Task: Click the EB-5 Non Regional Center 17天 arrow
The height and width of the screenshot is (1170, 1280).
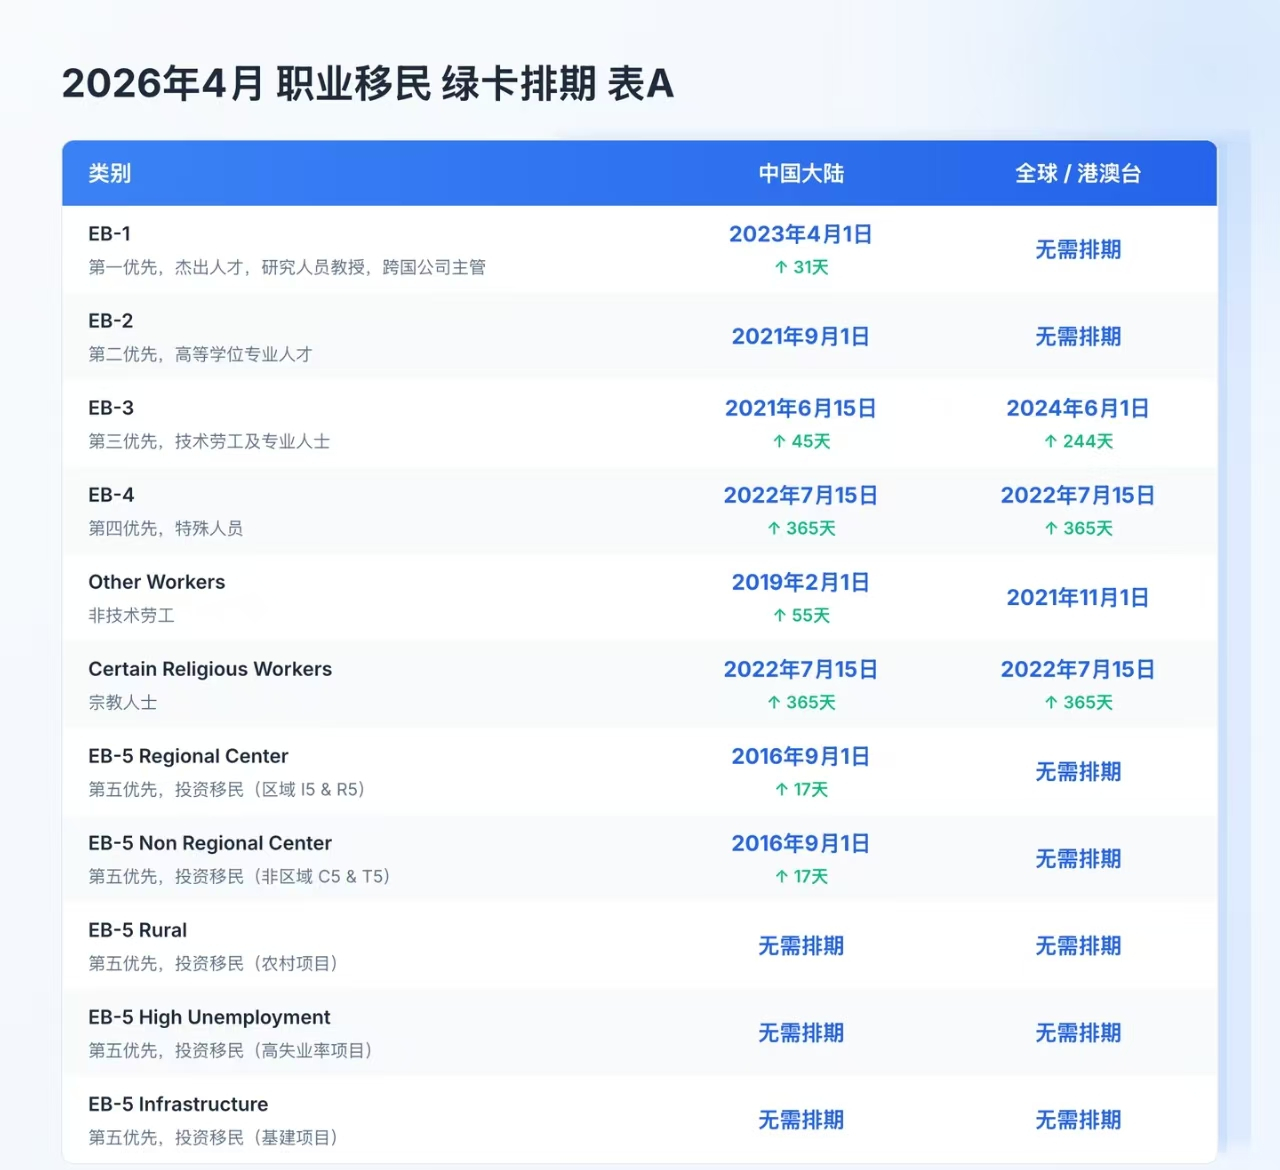Action: tap(781, 876)
